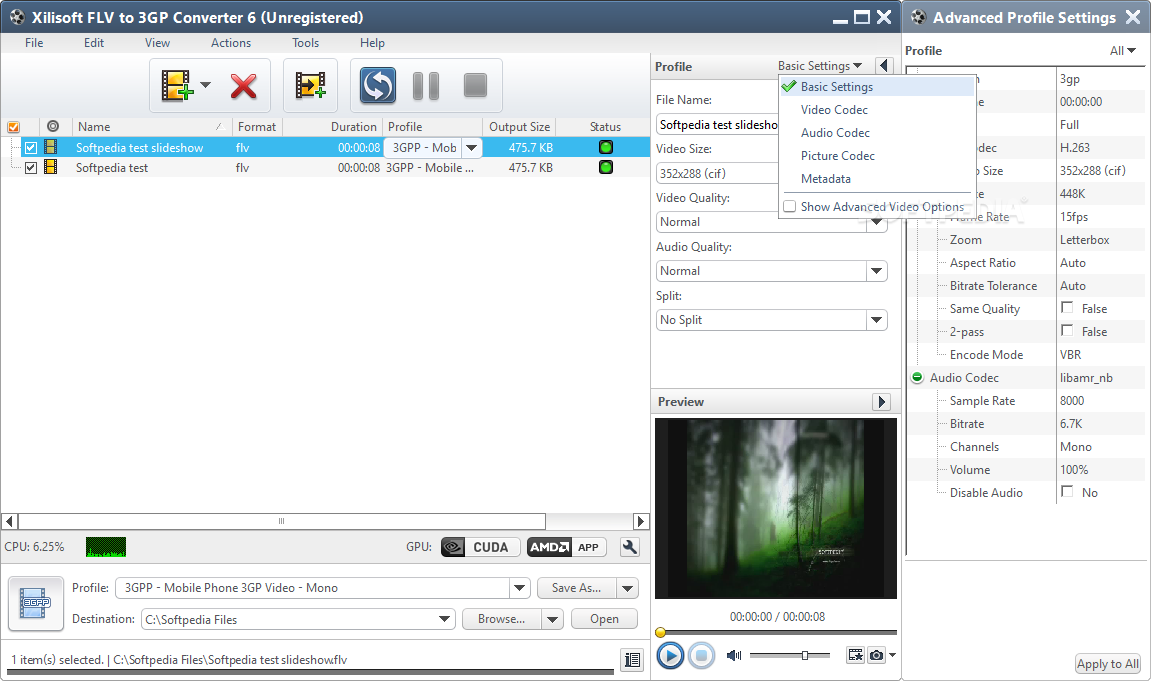Screen dimensions: 1151x681
Task: Open the Basic Settings dropdown
Action: tap(820, 66)
